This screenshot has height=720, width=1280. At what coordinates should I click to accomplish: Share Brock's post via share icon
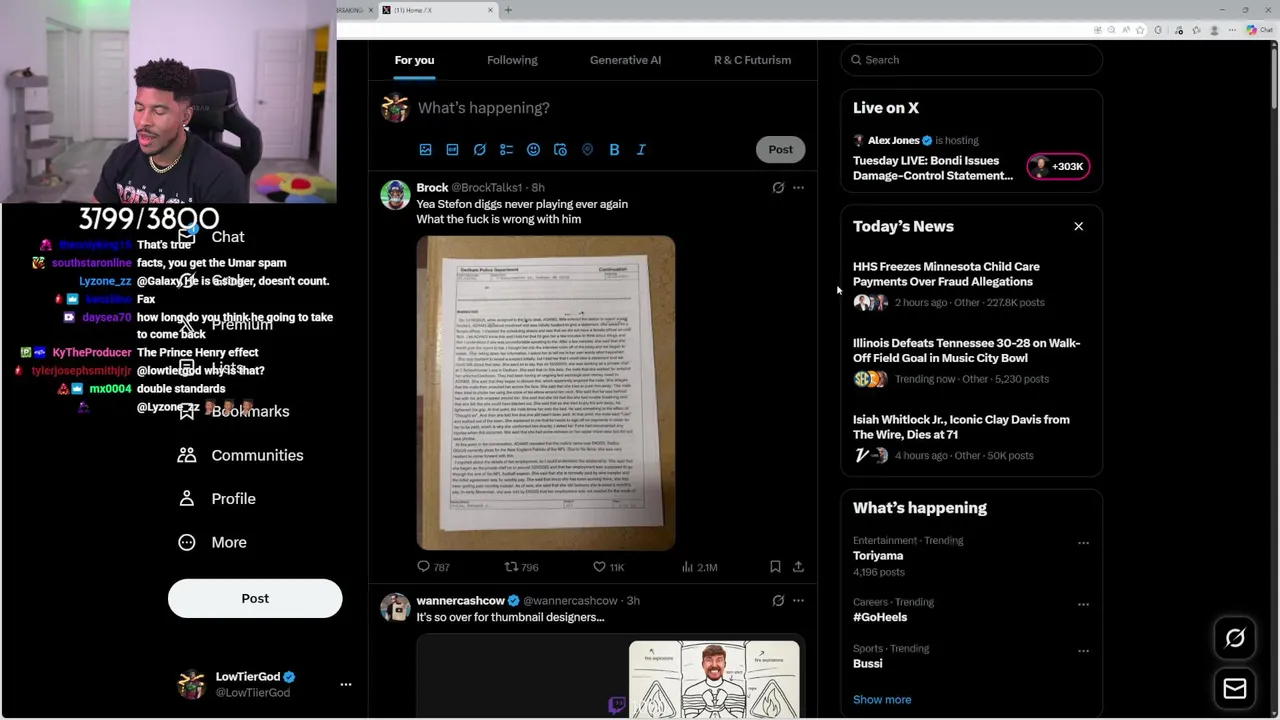click(798, 567)
